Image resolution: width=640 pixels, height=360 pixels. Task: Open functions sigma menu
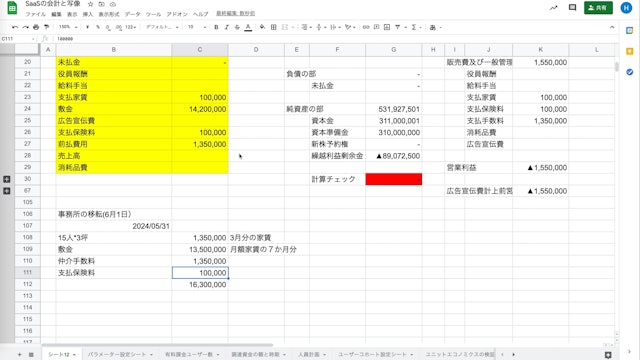coord(415,27)
